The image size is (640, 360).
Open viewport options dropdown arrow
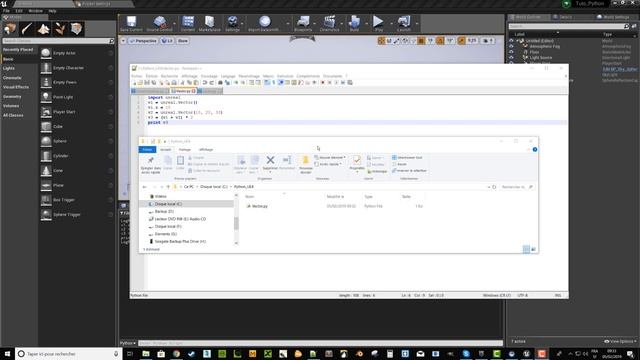123,41
